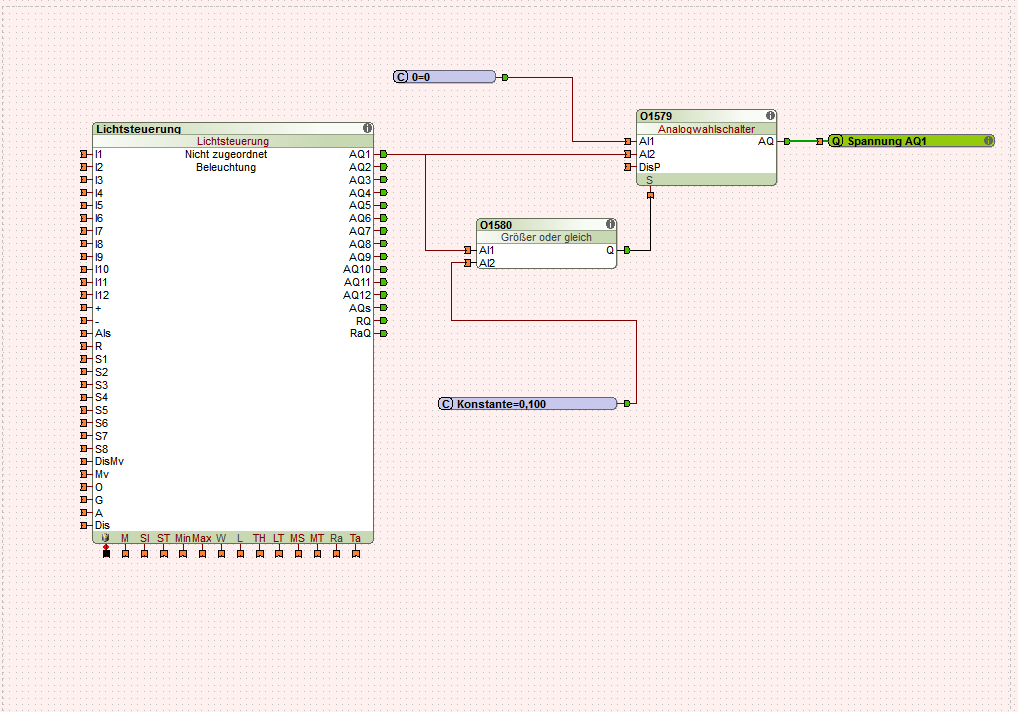
Task: Click the 'Nicht zugeordnet' text
Action: (x=226, y=154)
